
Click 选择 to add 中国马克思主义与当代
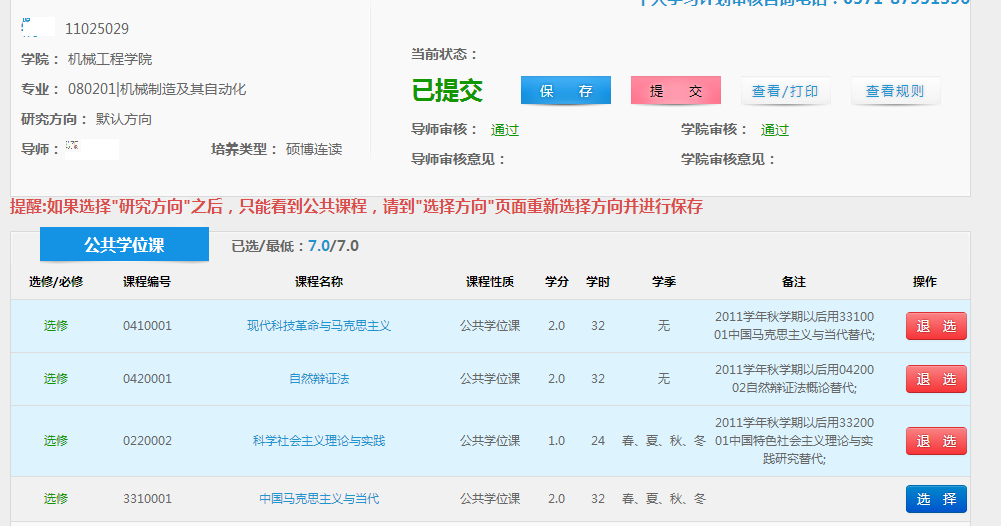936,499
